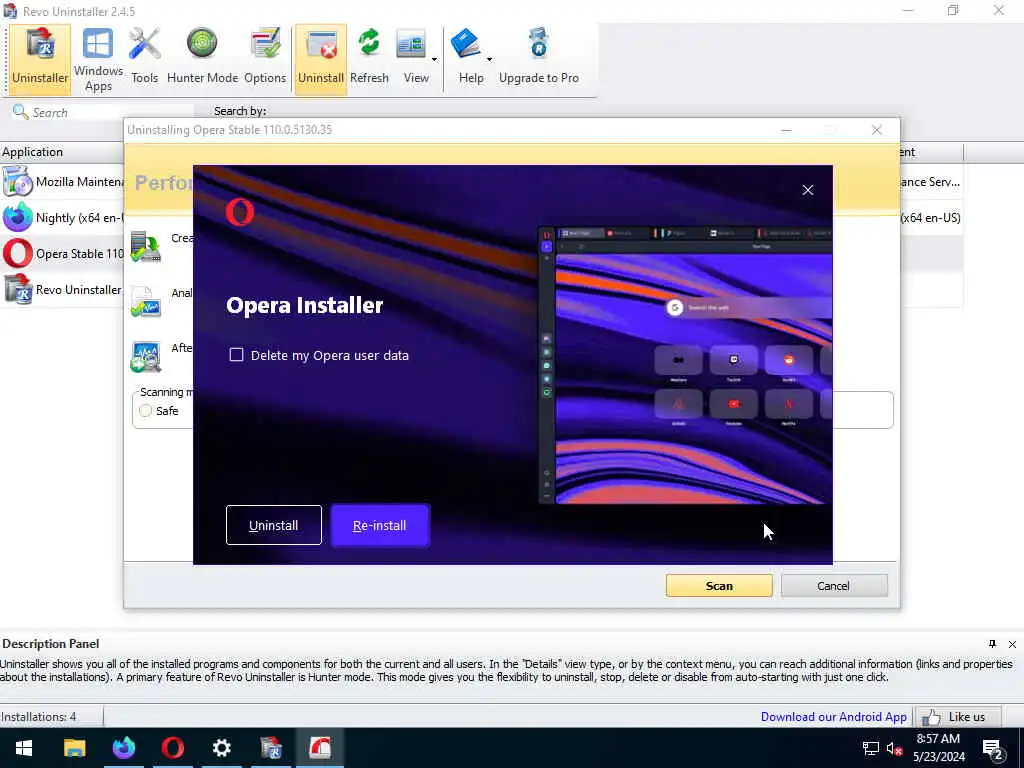The image size is (1024, 768).
Task: Click Upgrade to Pro icon
Action: point(539,57)
